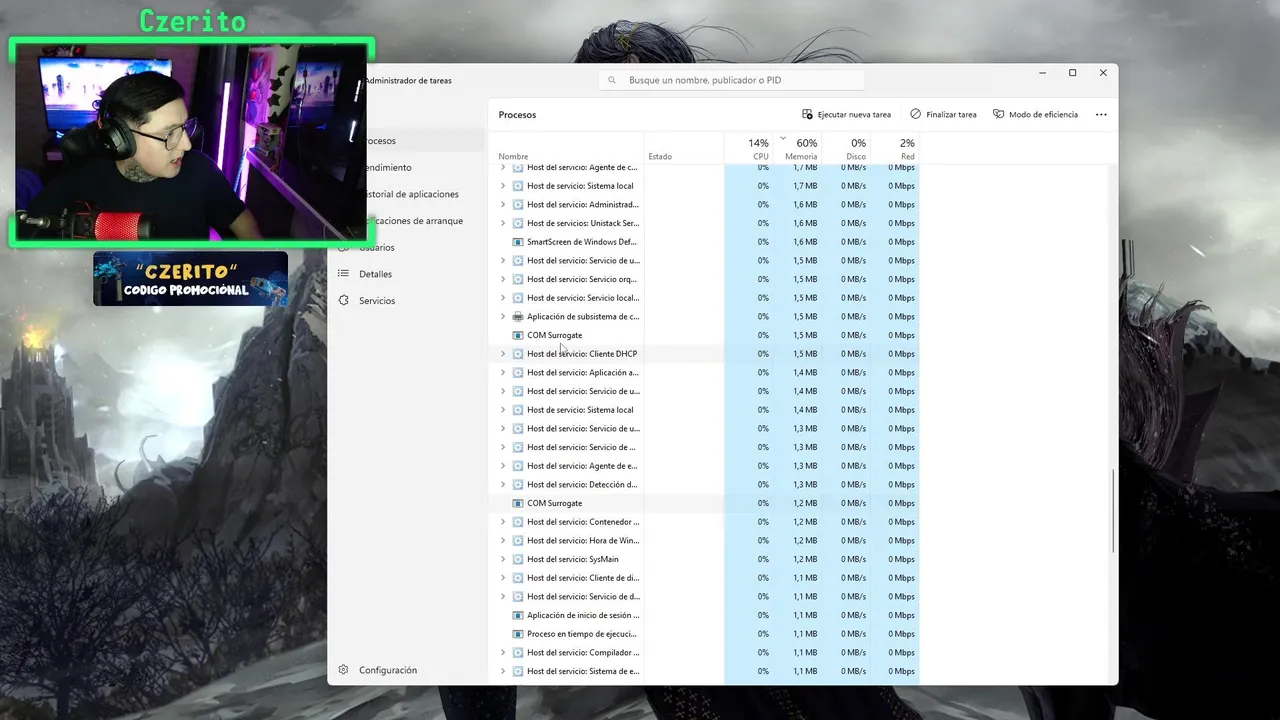Image resolution: width=1280 pixels, height=720 pixels.
Task: Select Host del servicio: SysMain row name
Action: pos(573,559)
